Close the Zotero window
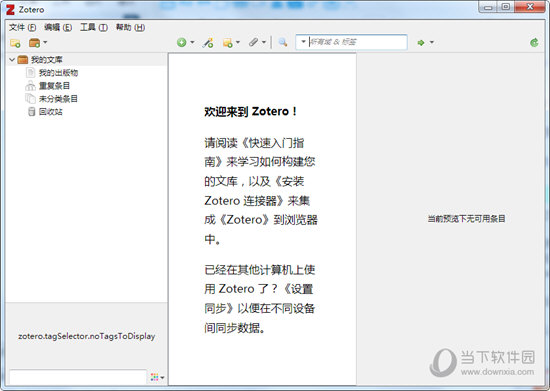The width and height of the screenshot is (550, 391). coord(530,7)
